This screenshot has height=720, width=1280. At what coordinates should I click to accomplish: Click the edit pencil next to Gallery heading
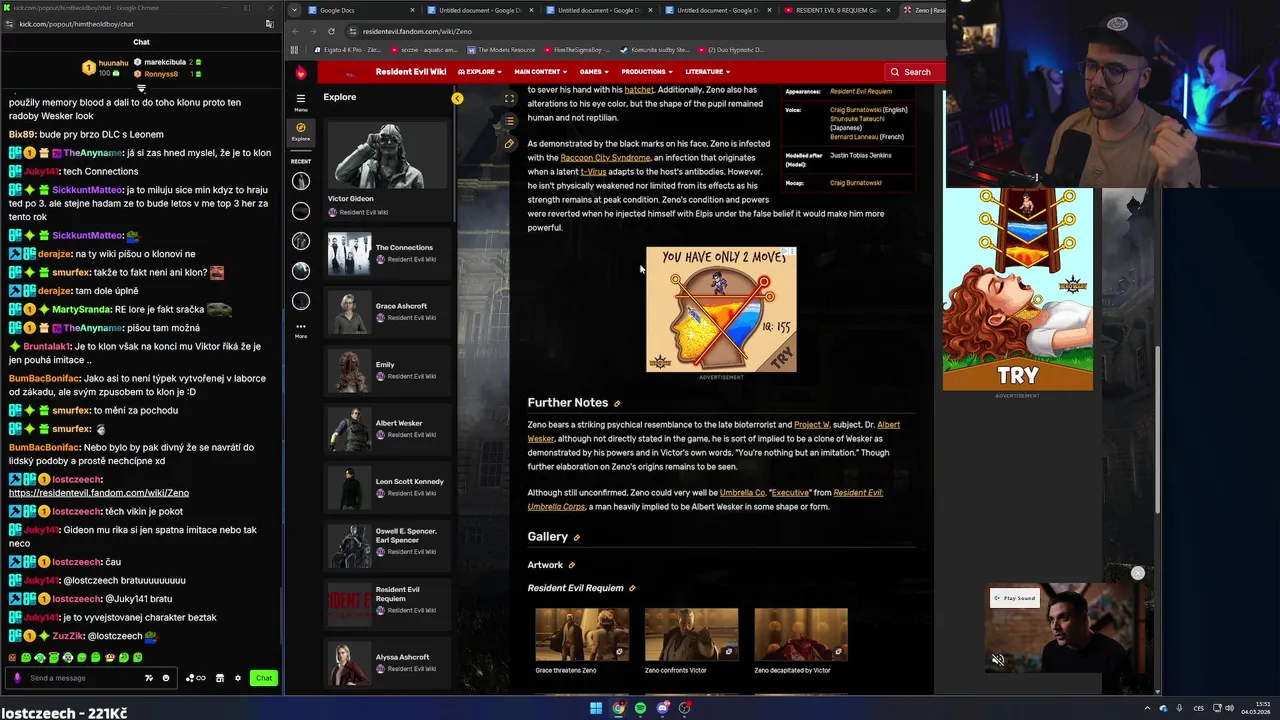[576, 538]
